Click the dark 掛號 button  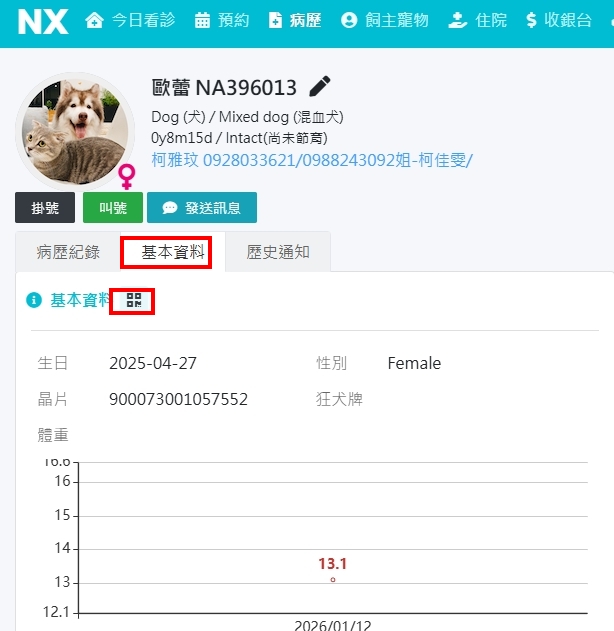coord(45,208)
